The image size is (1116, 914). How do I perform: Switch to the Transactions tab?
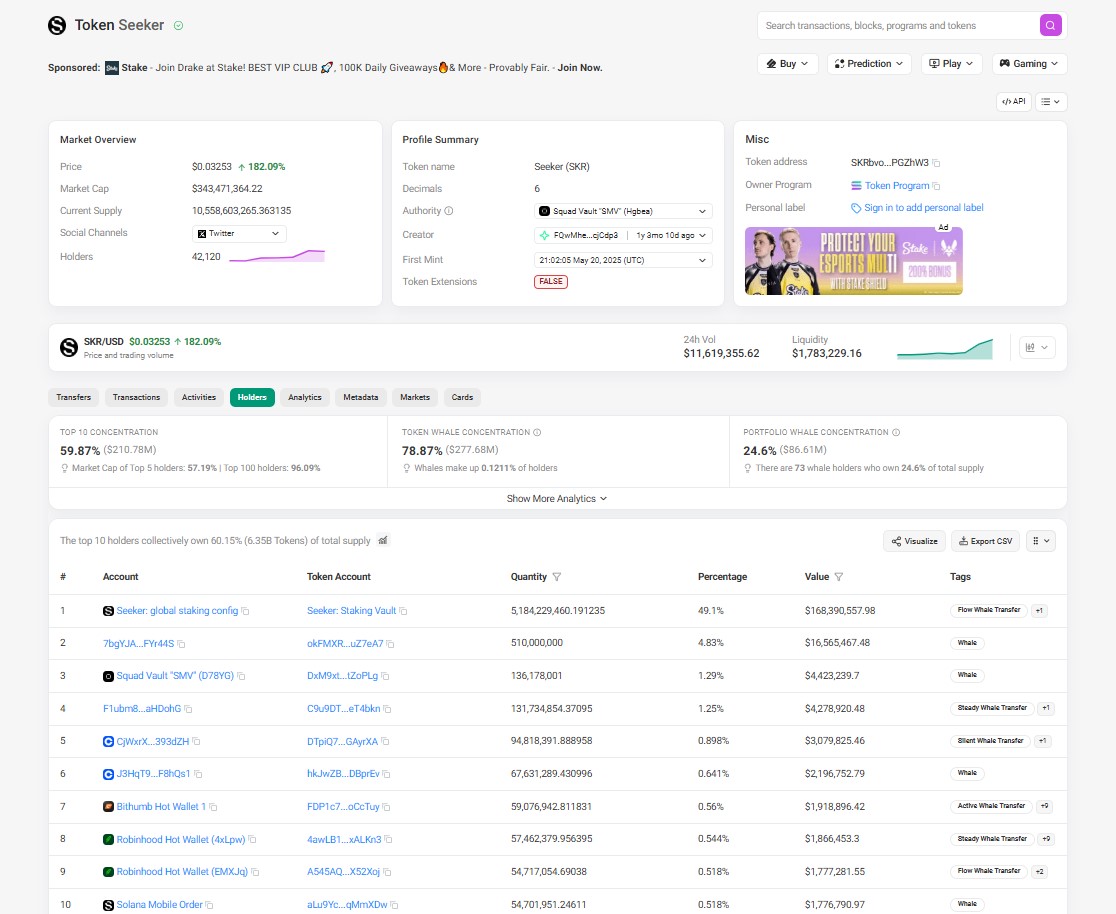[136, 397]
